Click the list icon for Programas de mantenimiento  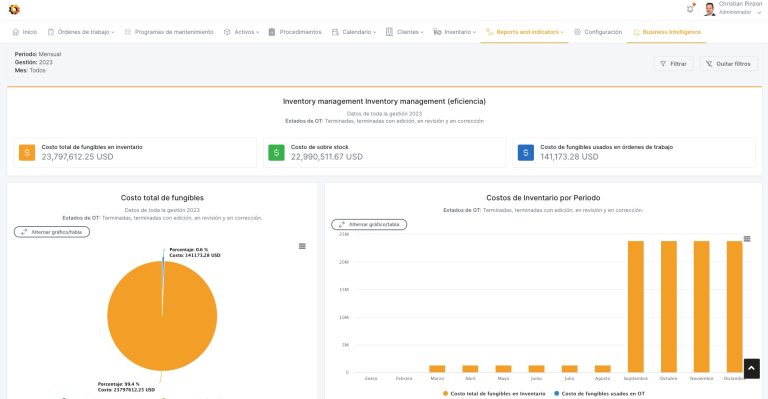pyautogui.click(x=128, y=32)
